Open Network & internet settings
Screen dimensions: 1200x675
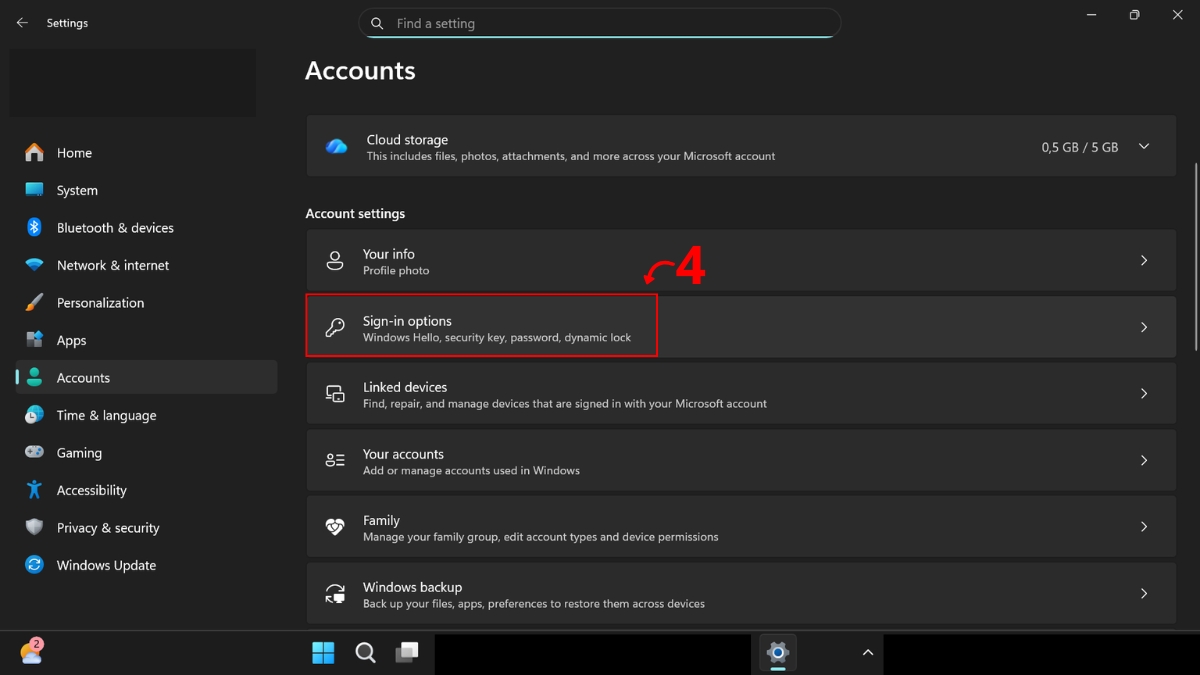click(112, 265)
